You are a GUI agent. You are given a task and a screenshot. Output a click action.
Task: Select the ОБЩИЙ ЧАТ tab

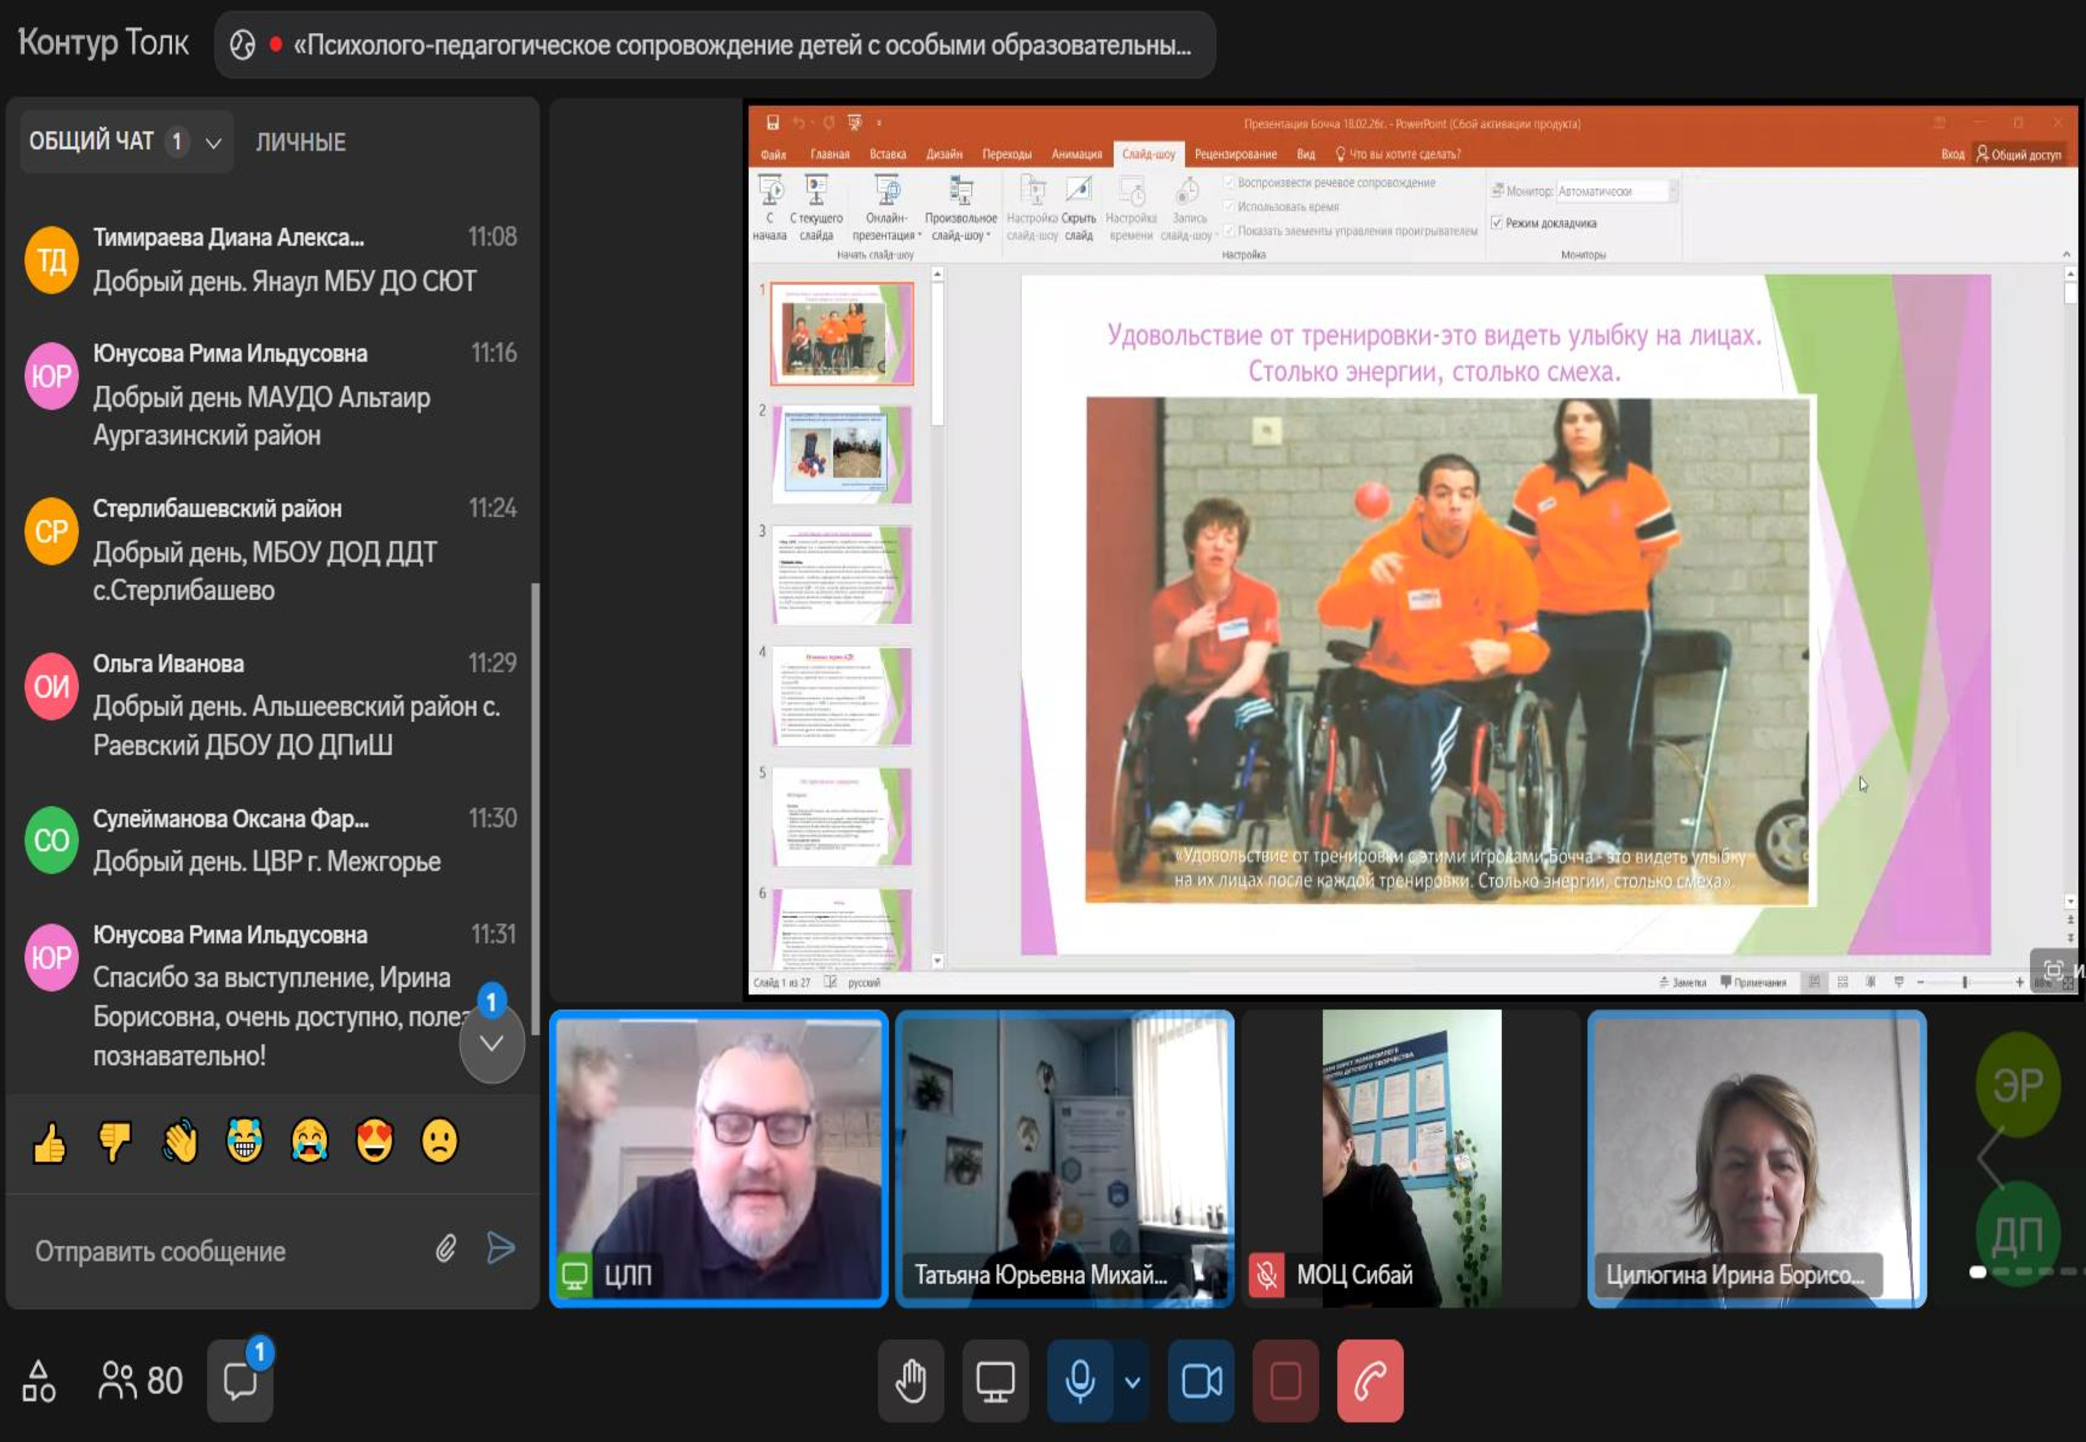pos(92,142)
